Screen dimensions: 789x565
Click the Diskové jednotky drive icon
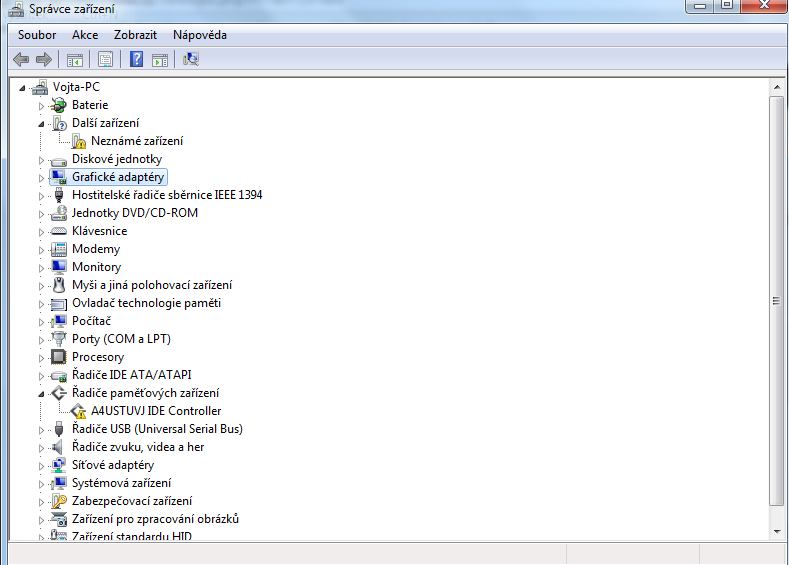coord(59,160)
